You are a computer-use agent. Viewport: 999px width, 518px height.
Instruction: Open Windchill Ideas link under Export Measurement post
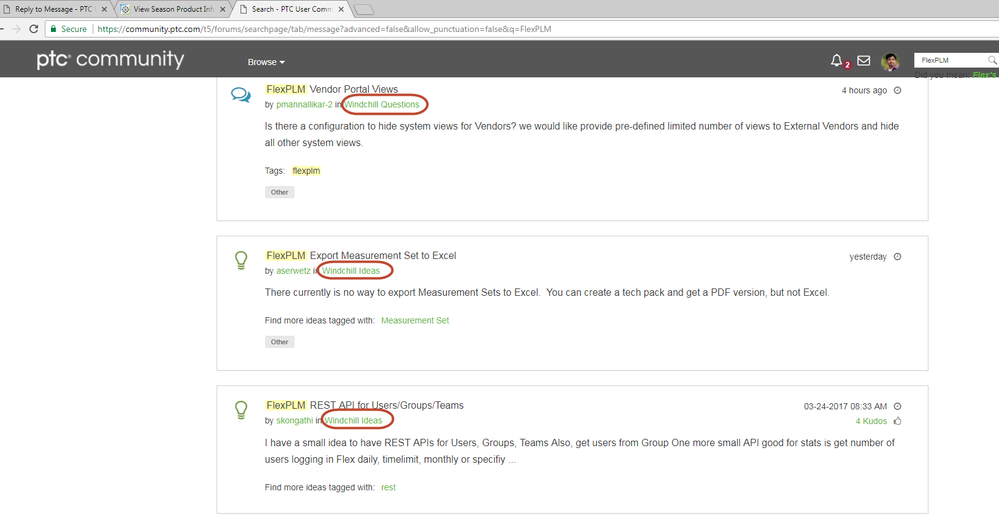[350, 271]
